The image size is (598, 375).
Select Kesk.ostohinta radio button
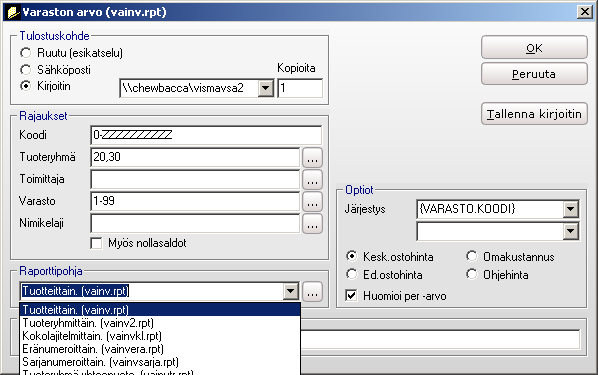(352, 256)
